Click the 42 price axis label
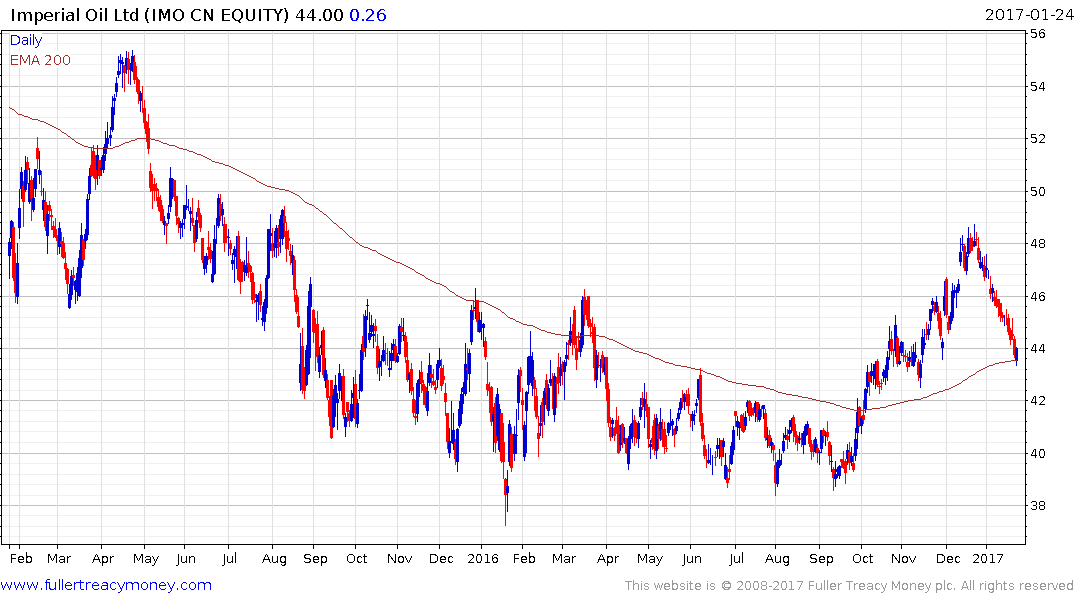Viewport: 1075px width, 600px height. [1038, 400]
